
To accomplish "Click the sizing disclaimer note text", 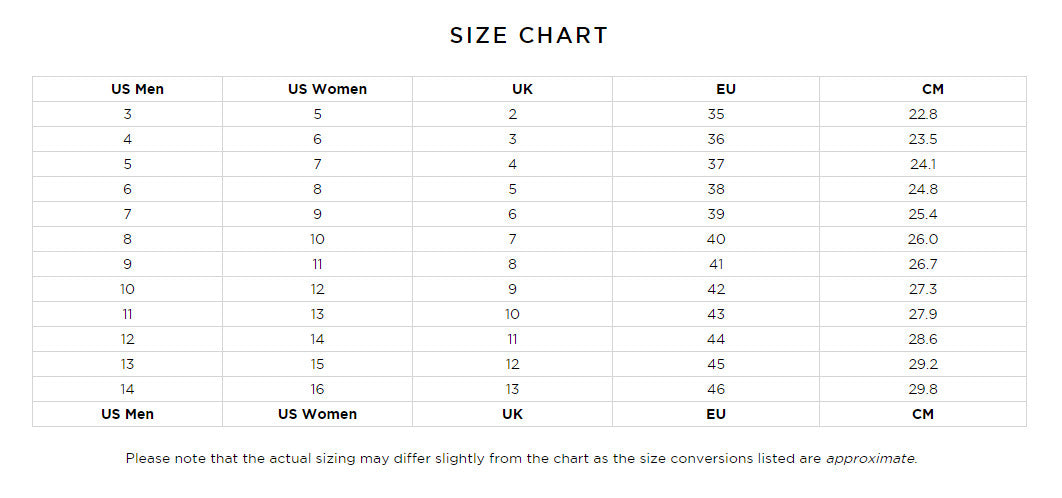I will point(470,459).
